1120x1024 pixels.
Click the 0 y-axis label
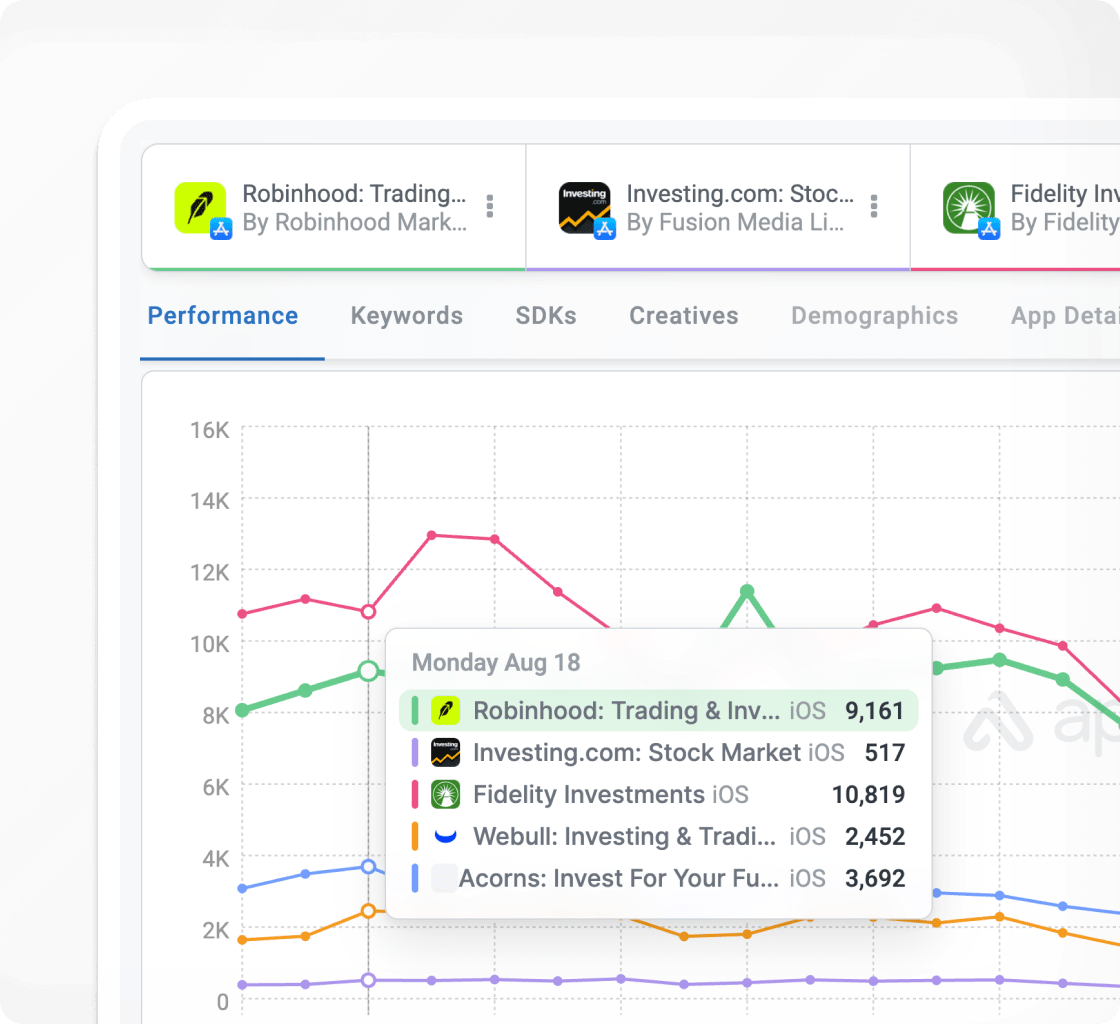point(223,1002)
